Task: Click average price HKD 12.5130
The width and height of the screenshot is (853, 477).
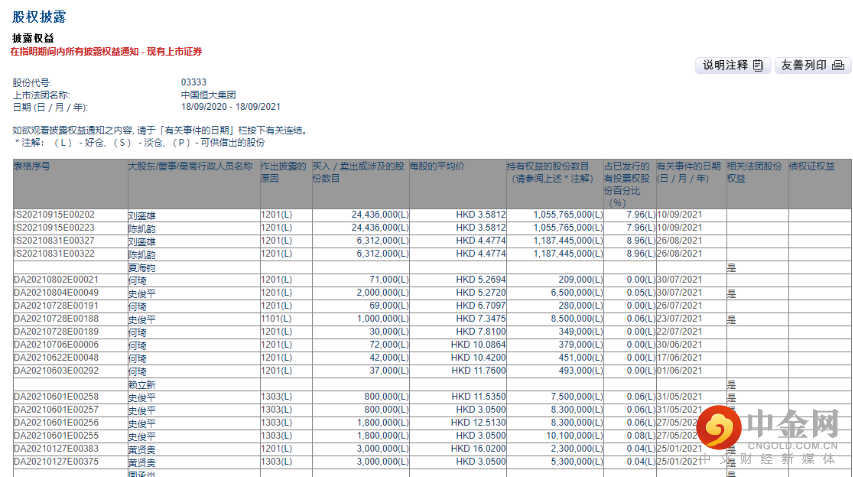Action: [478, 423]
